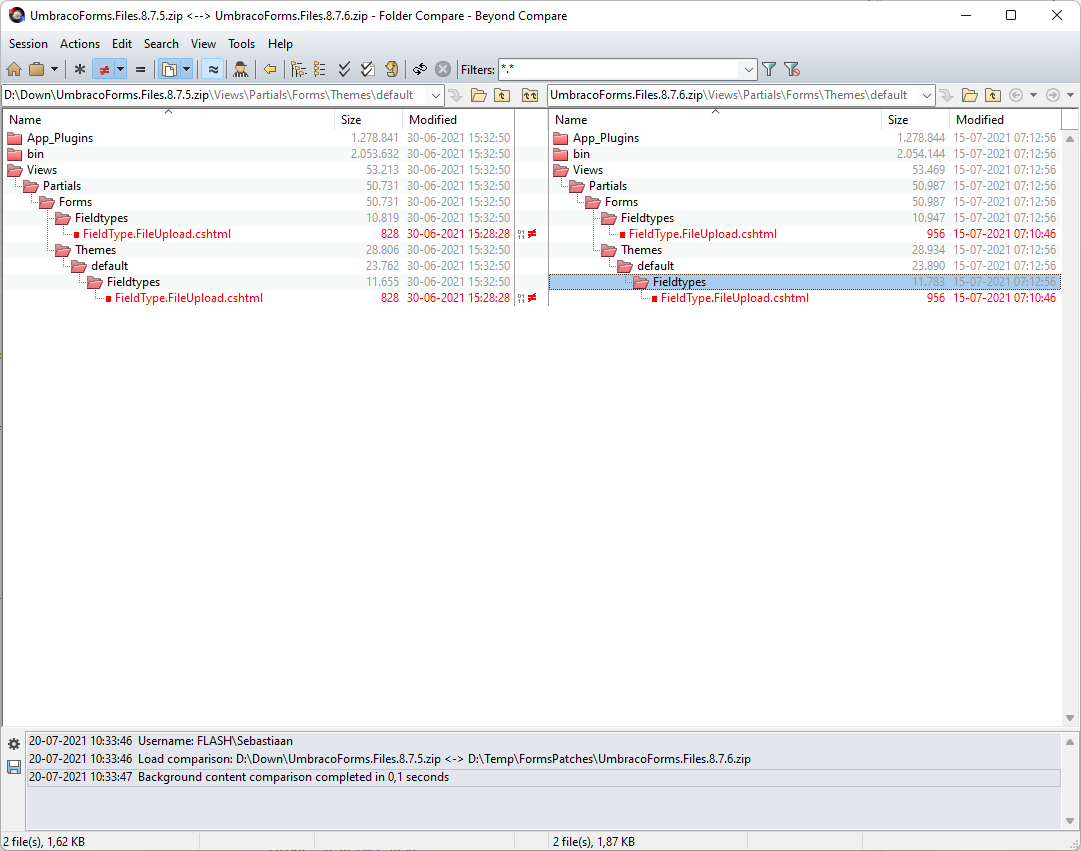The image size is (1081, 851).
Task: Open the Edit menu
Action: click(x=122, y=43)
